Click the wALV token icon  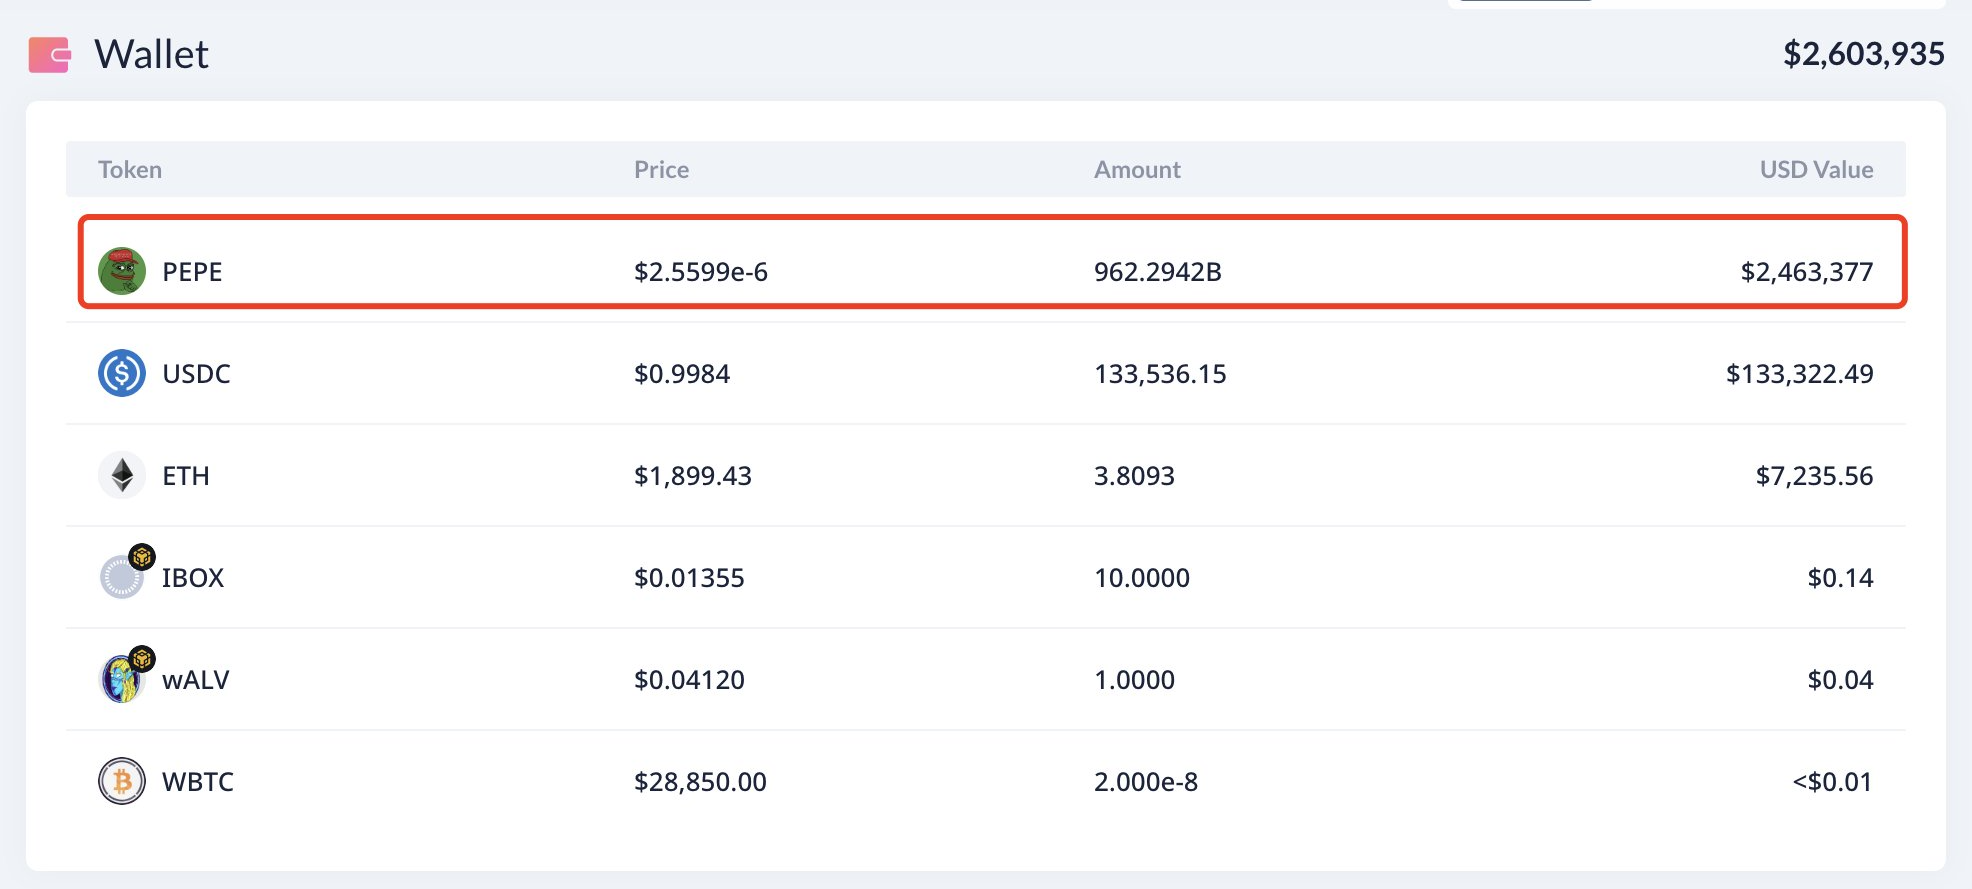(x=122, y=679)
